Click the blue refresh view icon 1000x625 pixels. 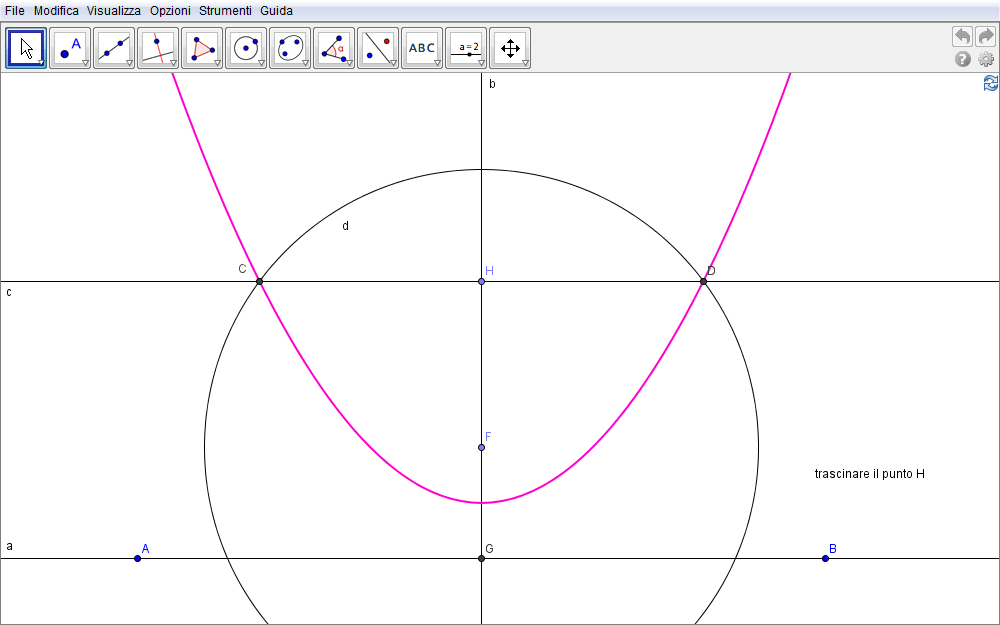990,83
